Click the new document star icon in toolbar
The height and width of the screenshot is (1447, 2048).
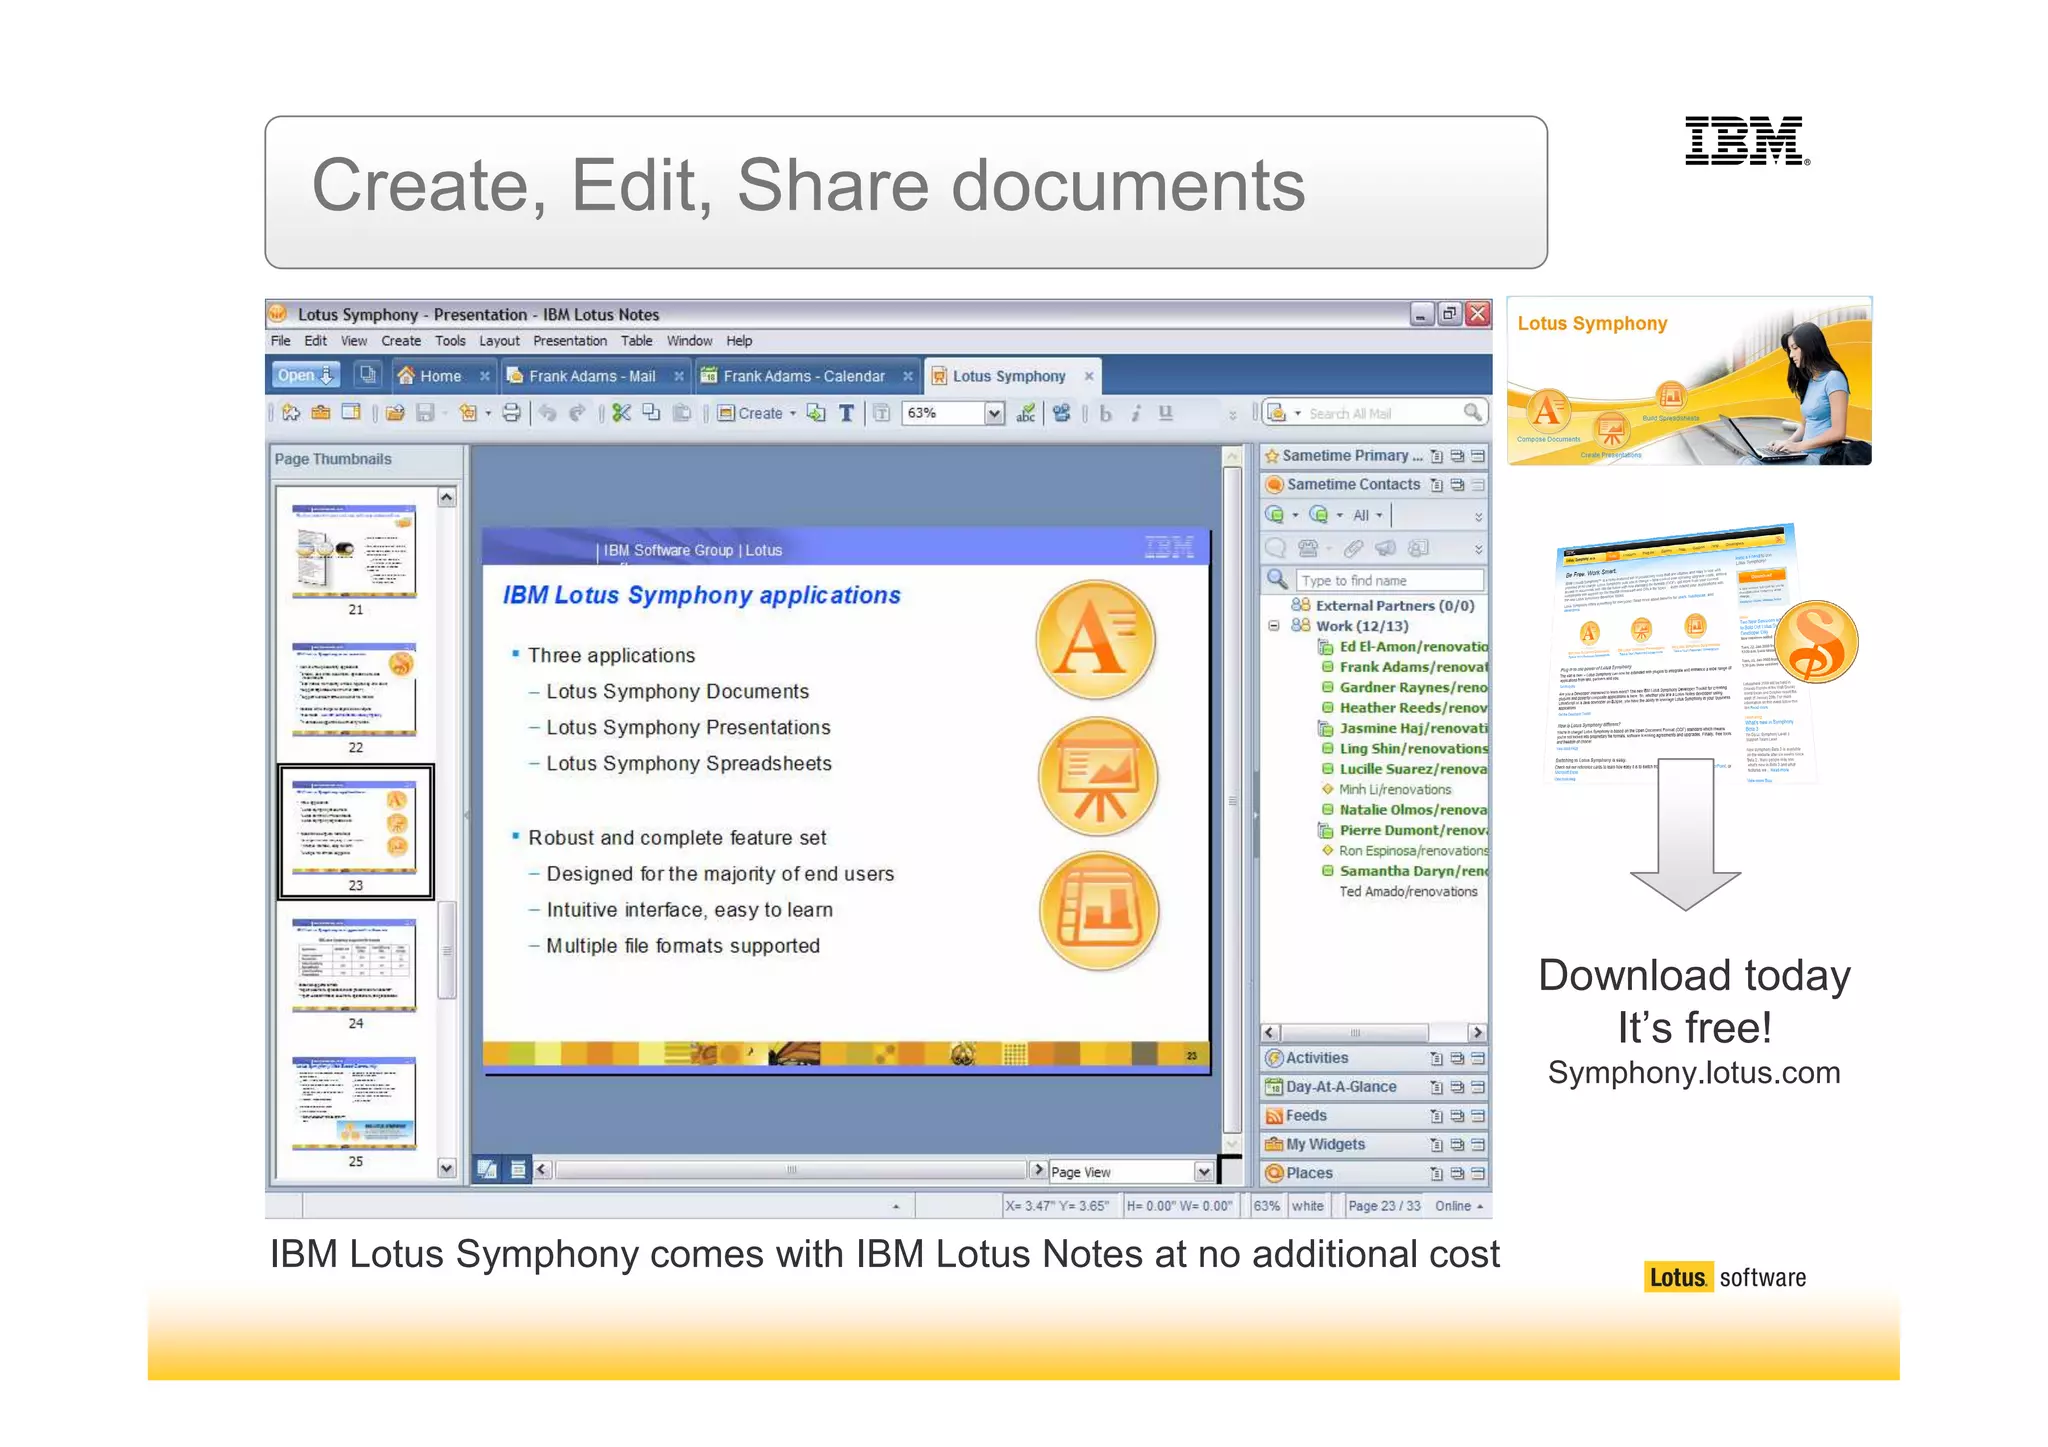(x=291, y=412)
